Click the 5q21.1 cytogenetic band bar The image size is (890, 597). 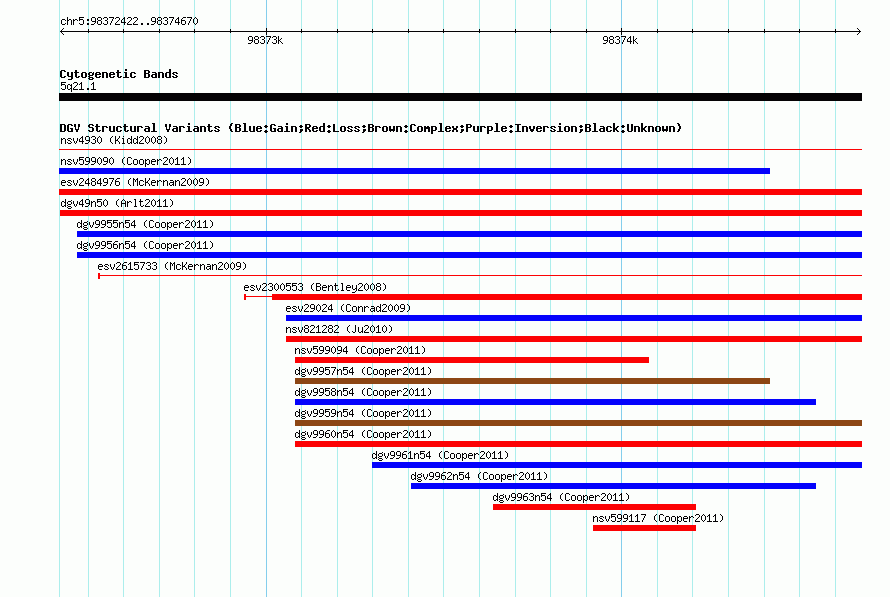460,97
